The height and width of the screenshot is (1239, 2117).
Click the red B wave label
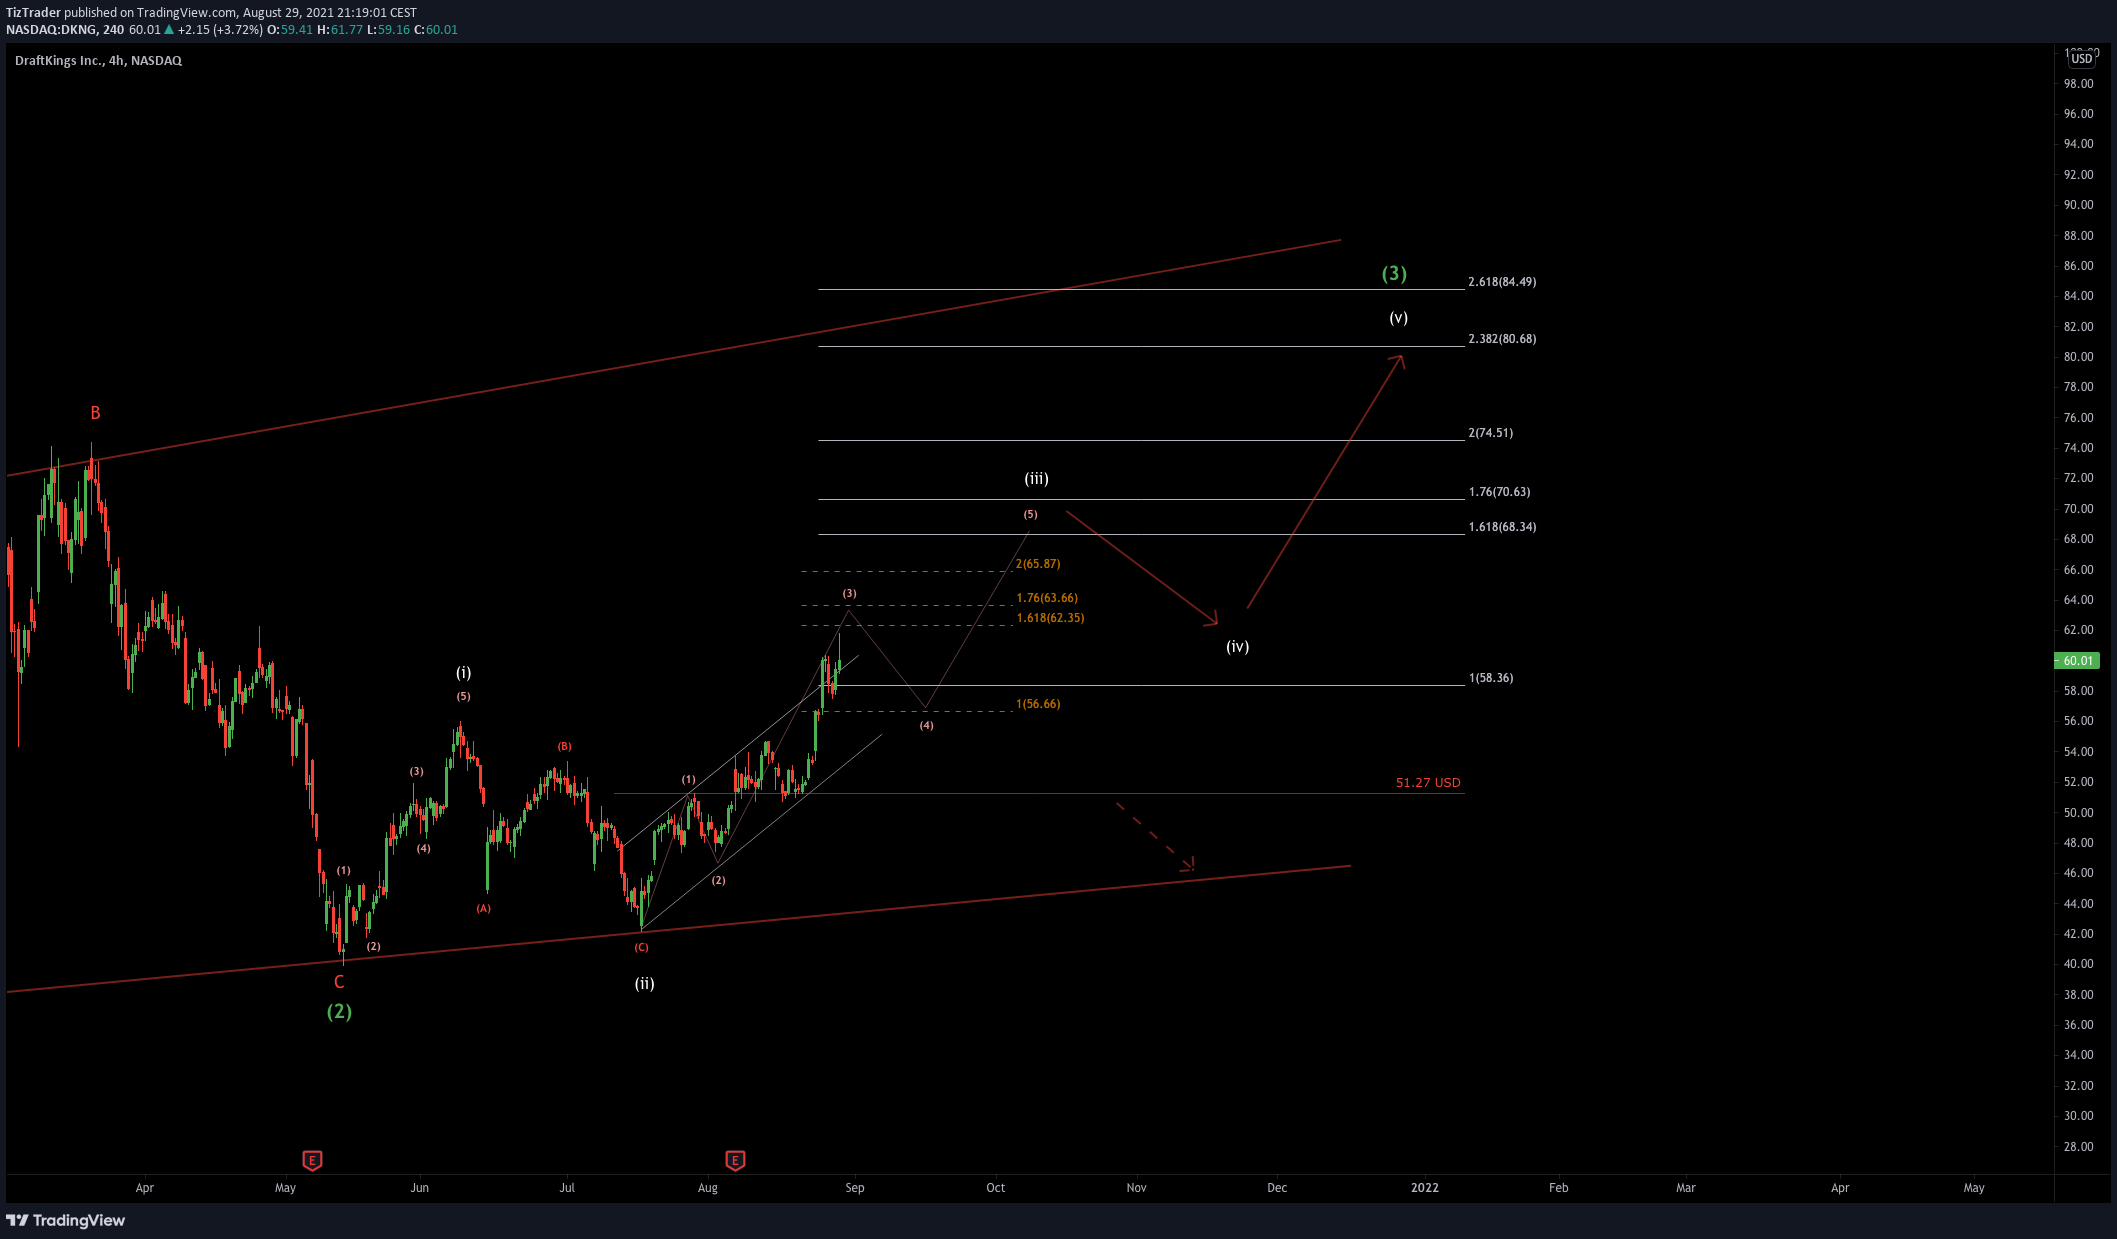[x=95, y=413]
